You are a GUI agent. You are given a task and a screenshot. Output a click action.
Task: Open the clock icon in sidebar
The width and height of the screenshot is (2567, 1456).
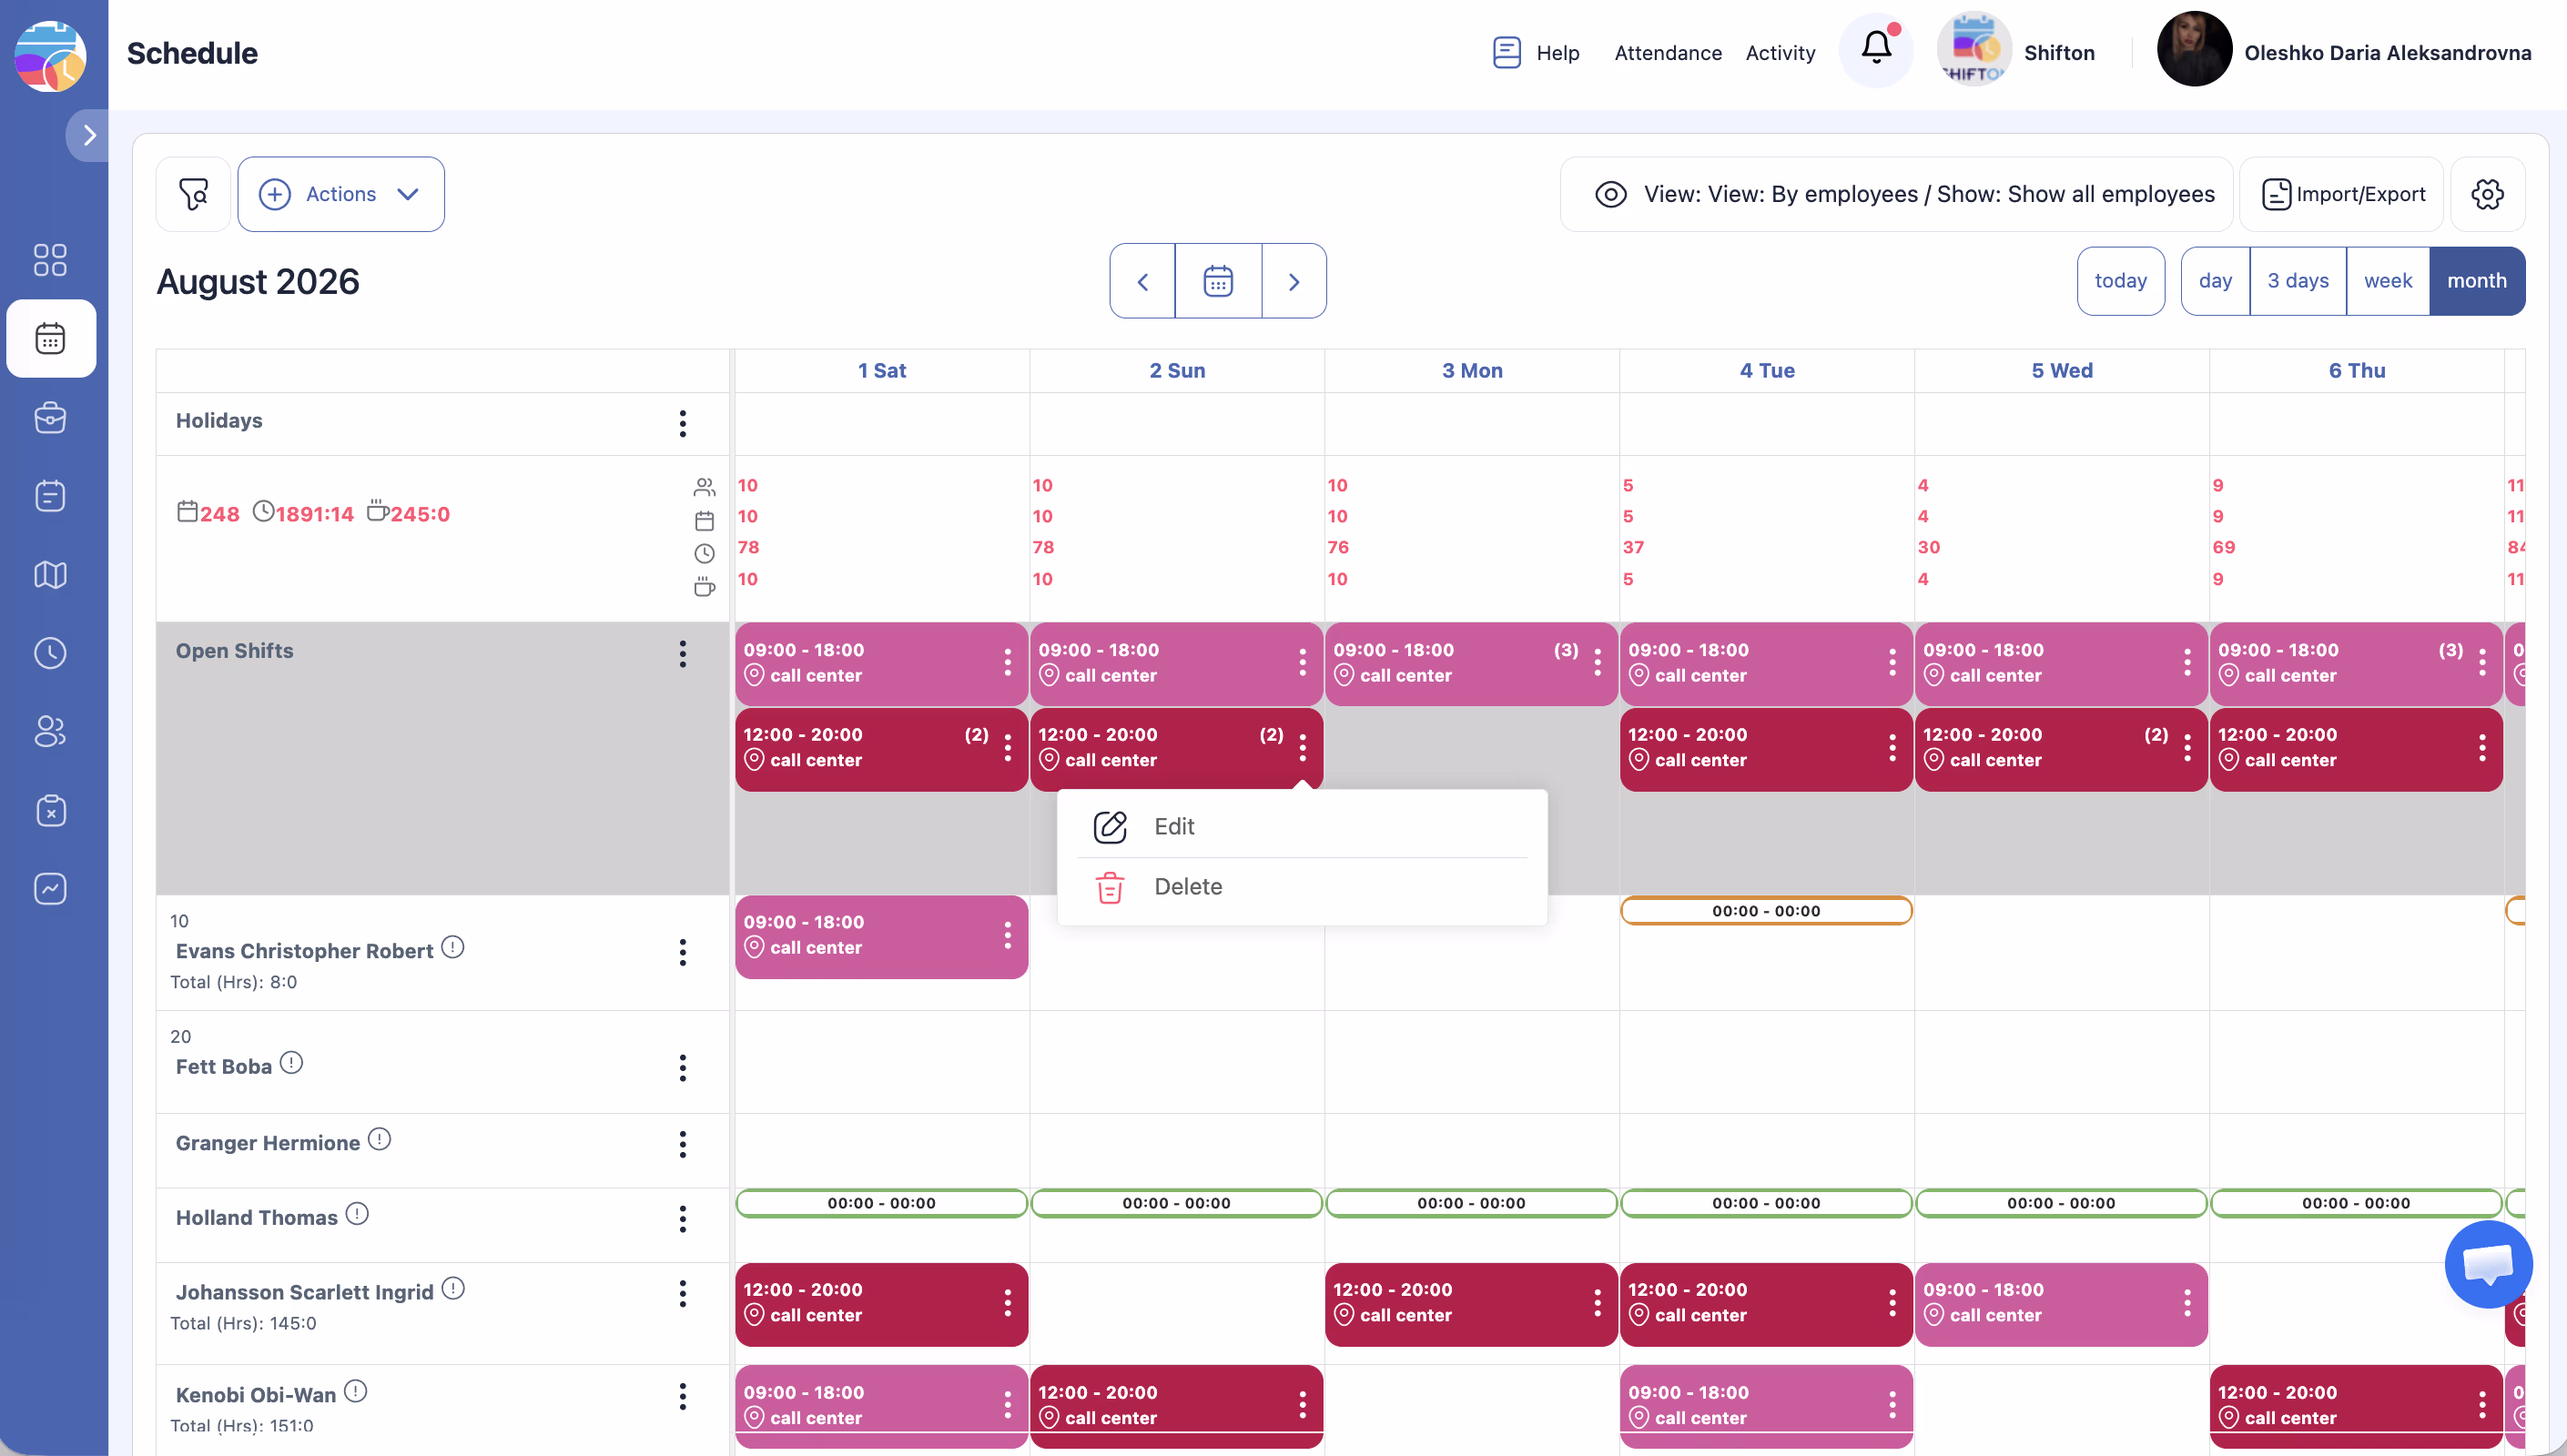pos(50,653)
